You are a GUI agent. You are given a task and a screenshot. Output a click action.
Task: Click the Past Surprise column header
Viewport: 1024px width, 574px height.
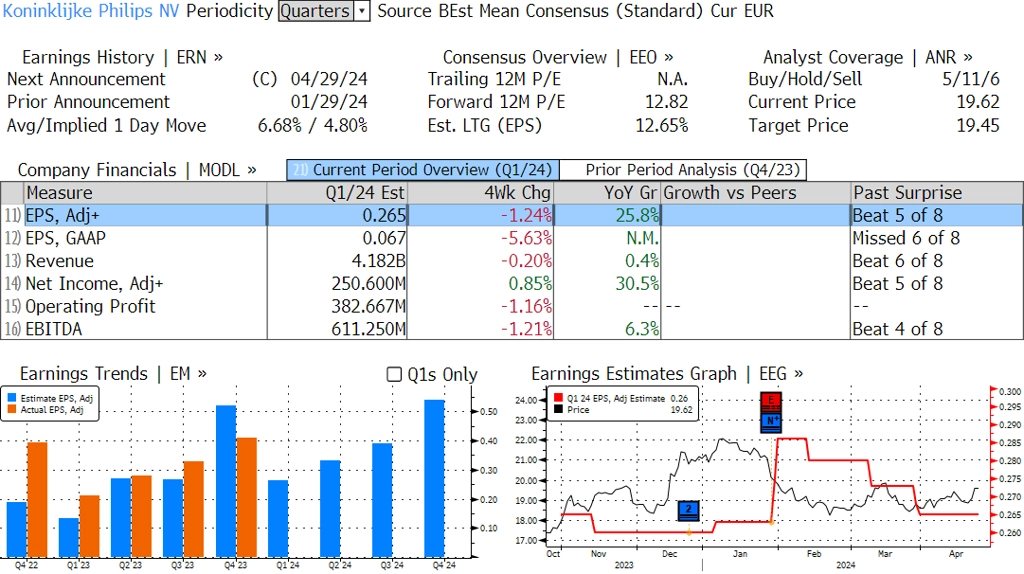(x=937, y=193)
